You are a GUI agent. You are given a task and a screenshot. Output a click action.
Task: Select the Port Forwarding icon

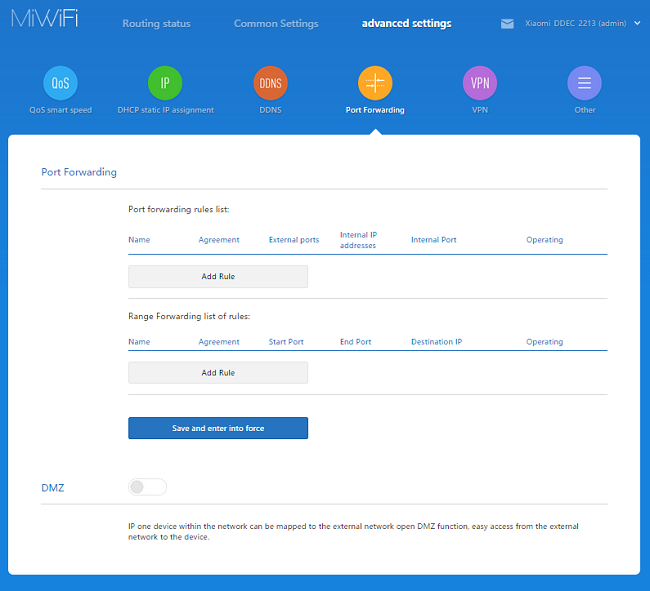[375, 83]
